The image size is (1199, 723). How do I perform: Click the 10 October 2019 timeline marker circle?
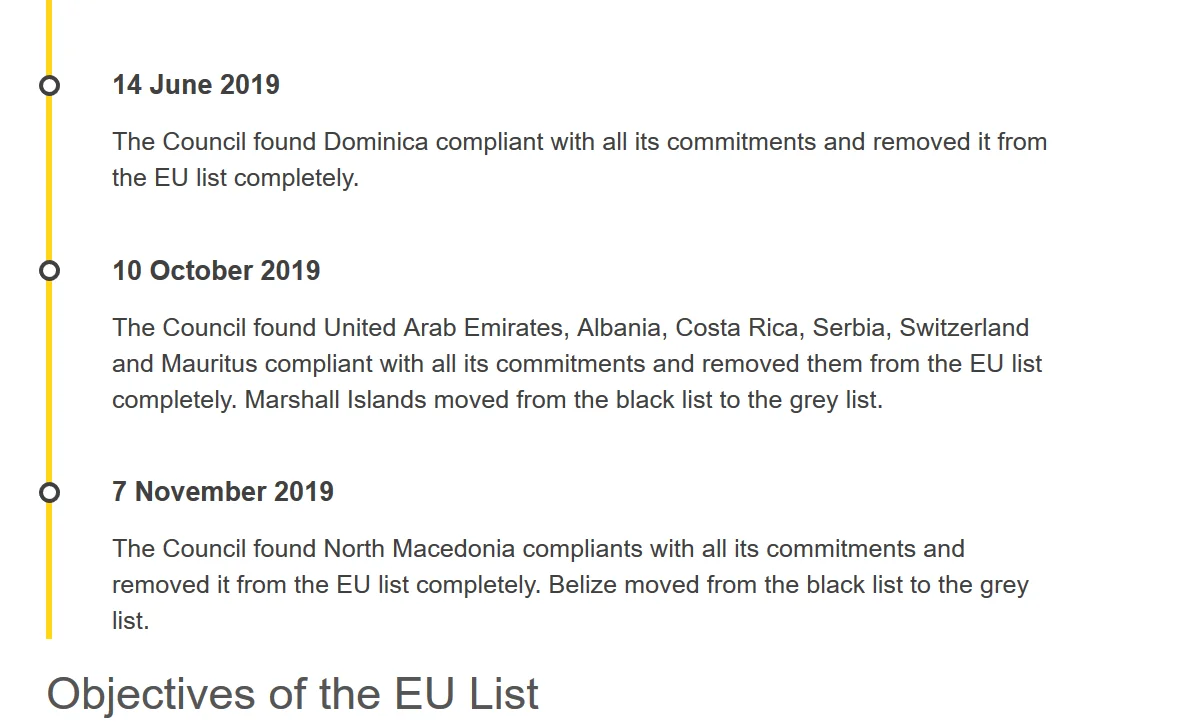[50, 271]
